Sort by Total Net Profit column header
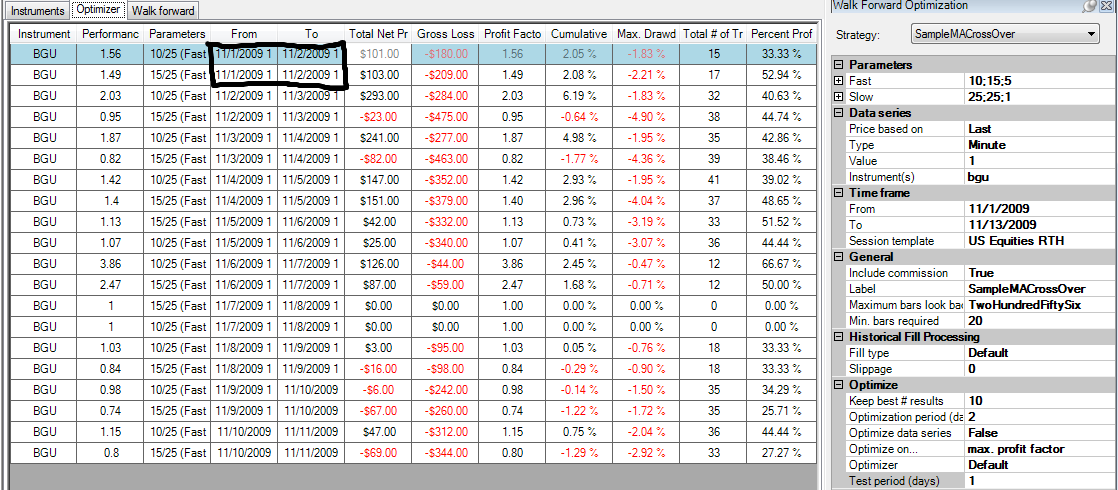This screenshot has height=490, width=1118. 378,34
